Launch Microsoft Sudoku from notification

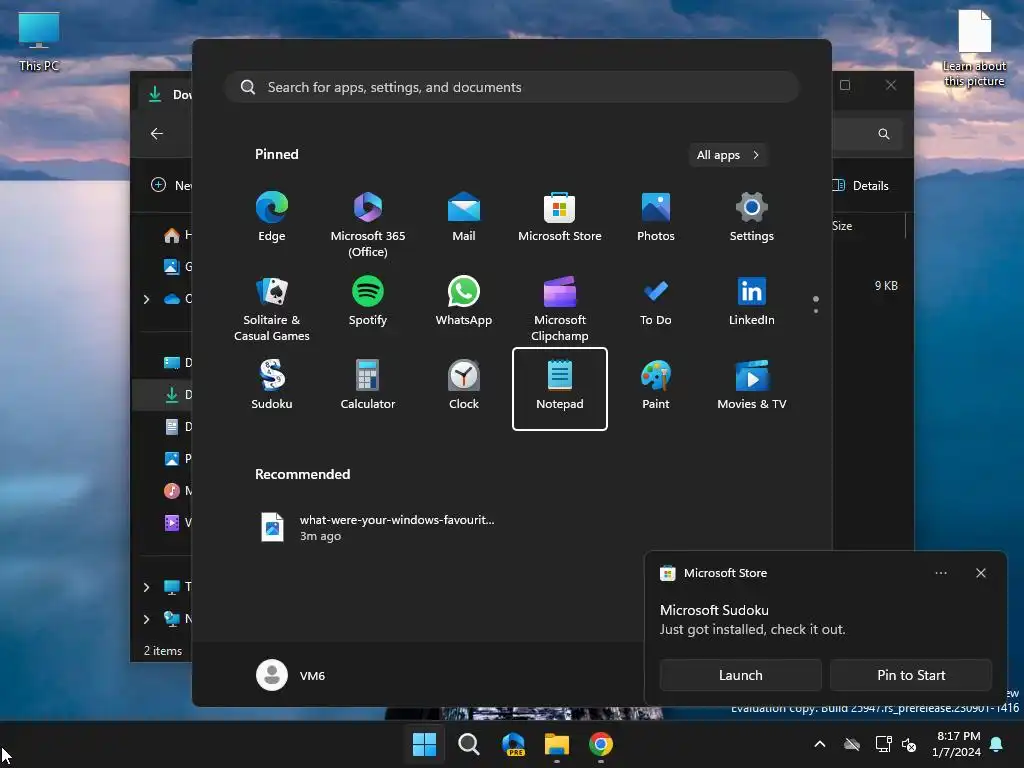pos(740,675)
